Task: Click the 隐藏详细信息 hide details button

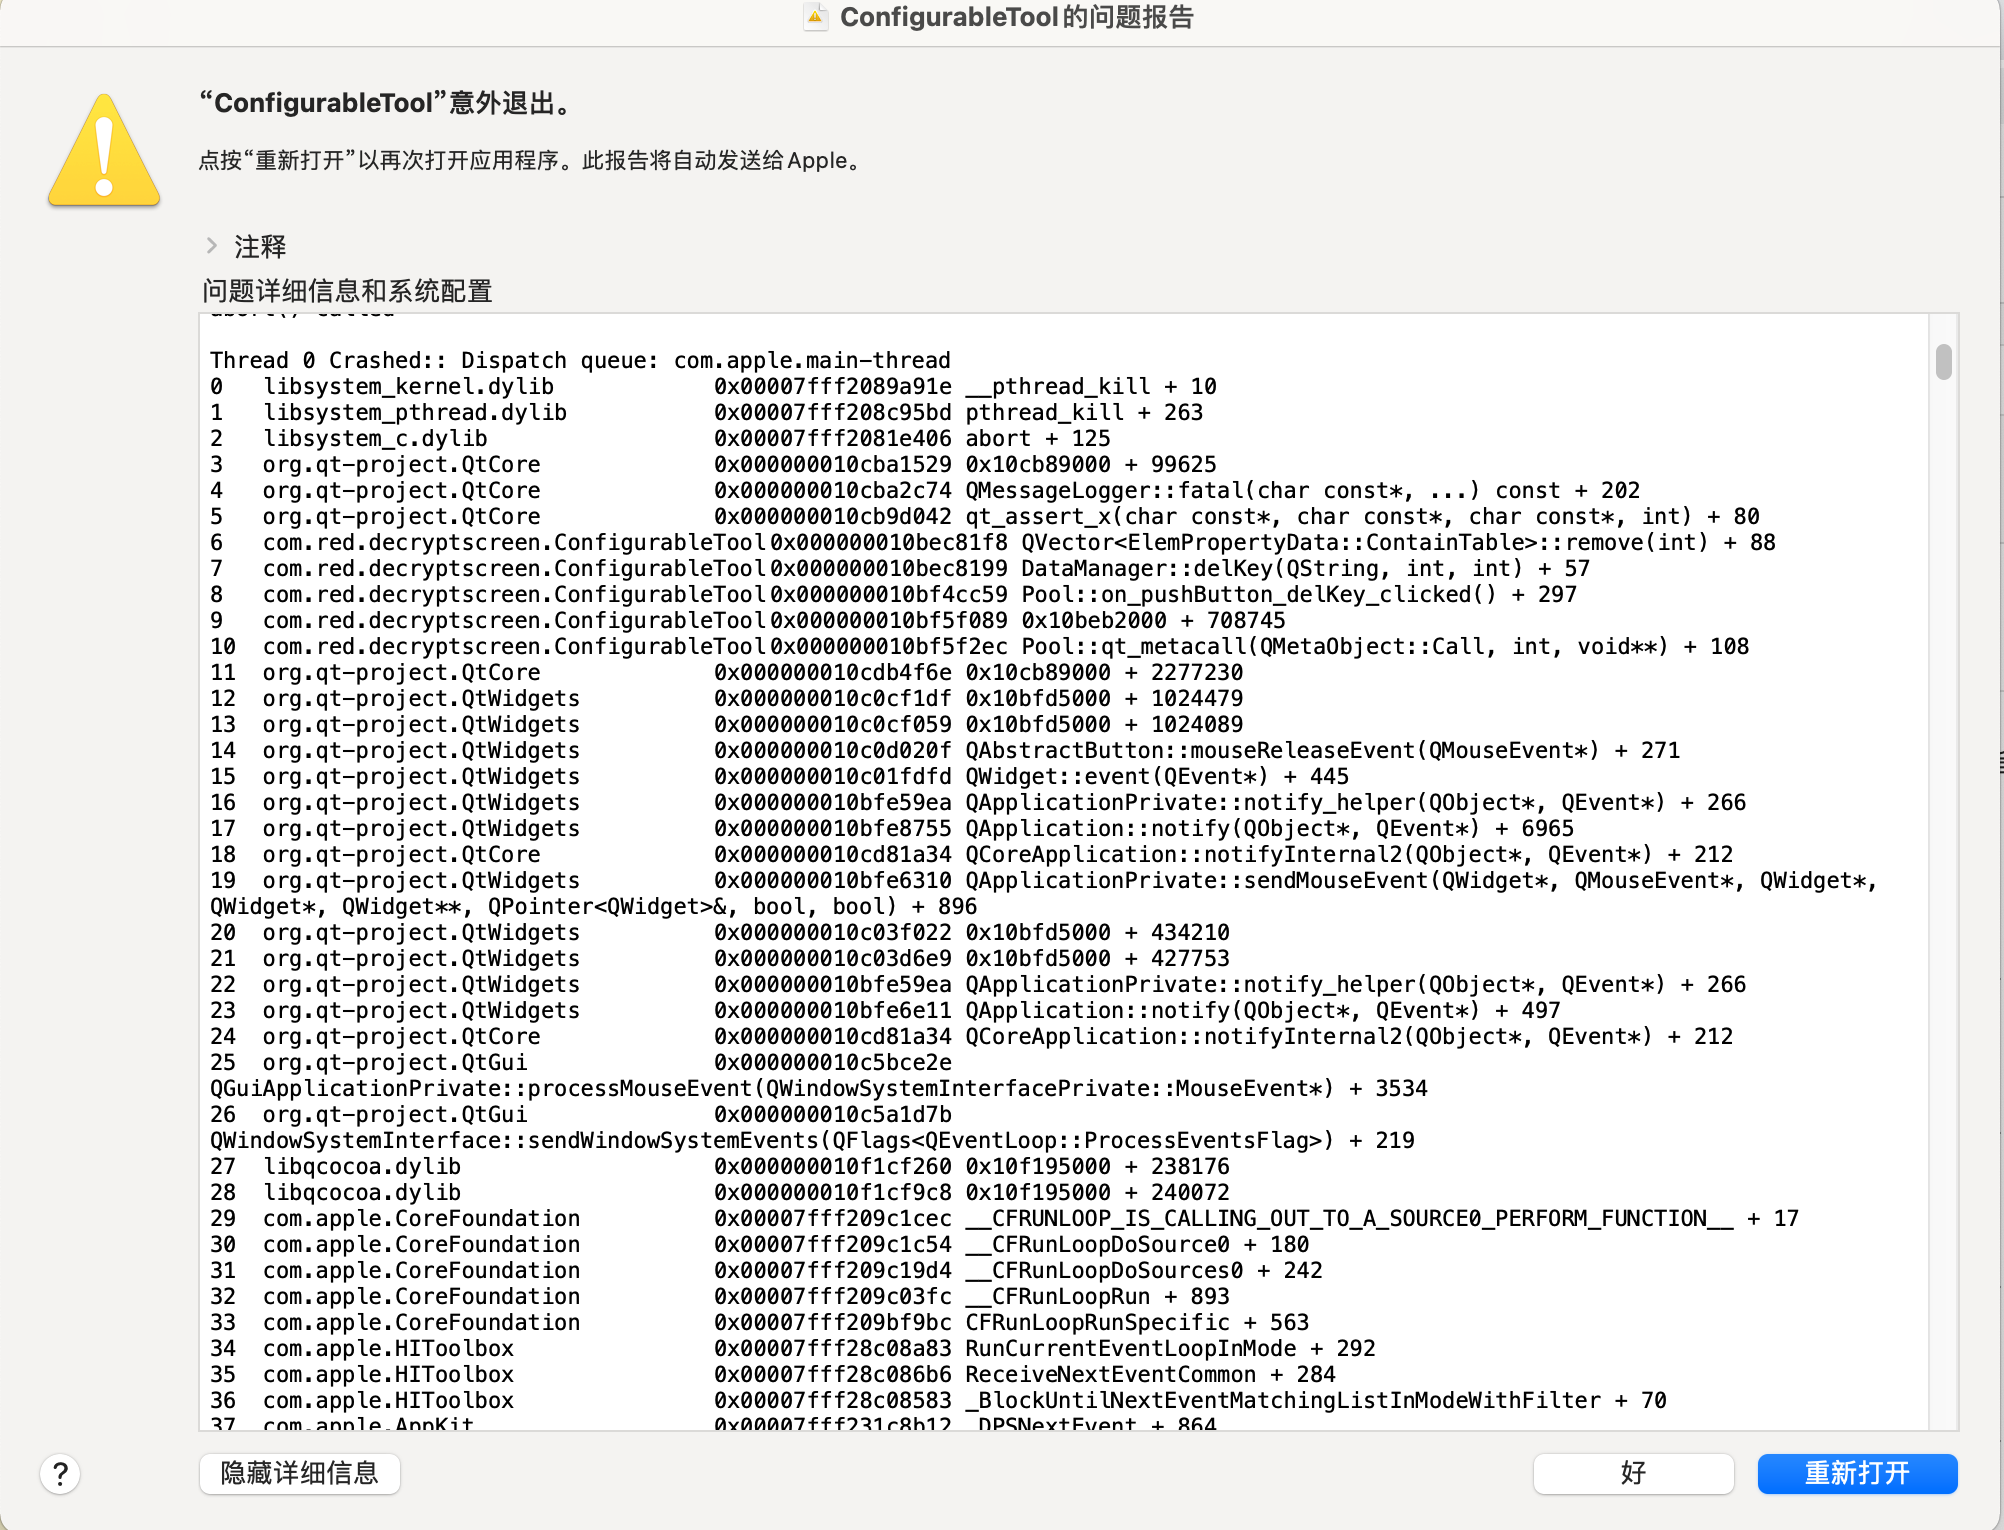Action: [x=299, y=1473]
